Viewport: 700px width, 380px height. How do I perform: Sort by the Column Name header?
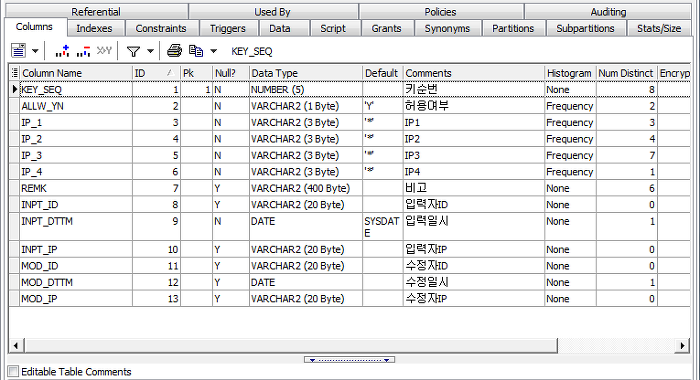[x=76, y=73]
